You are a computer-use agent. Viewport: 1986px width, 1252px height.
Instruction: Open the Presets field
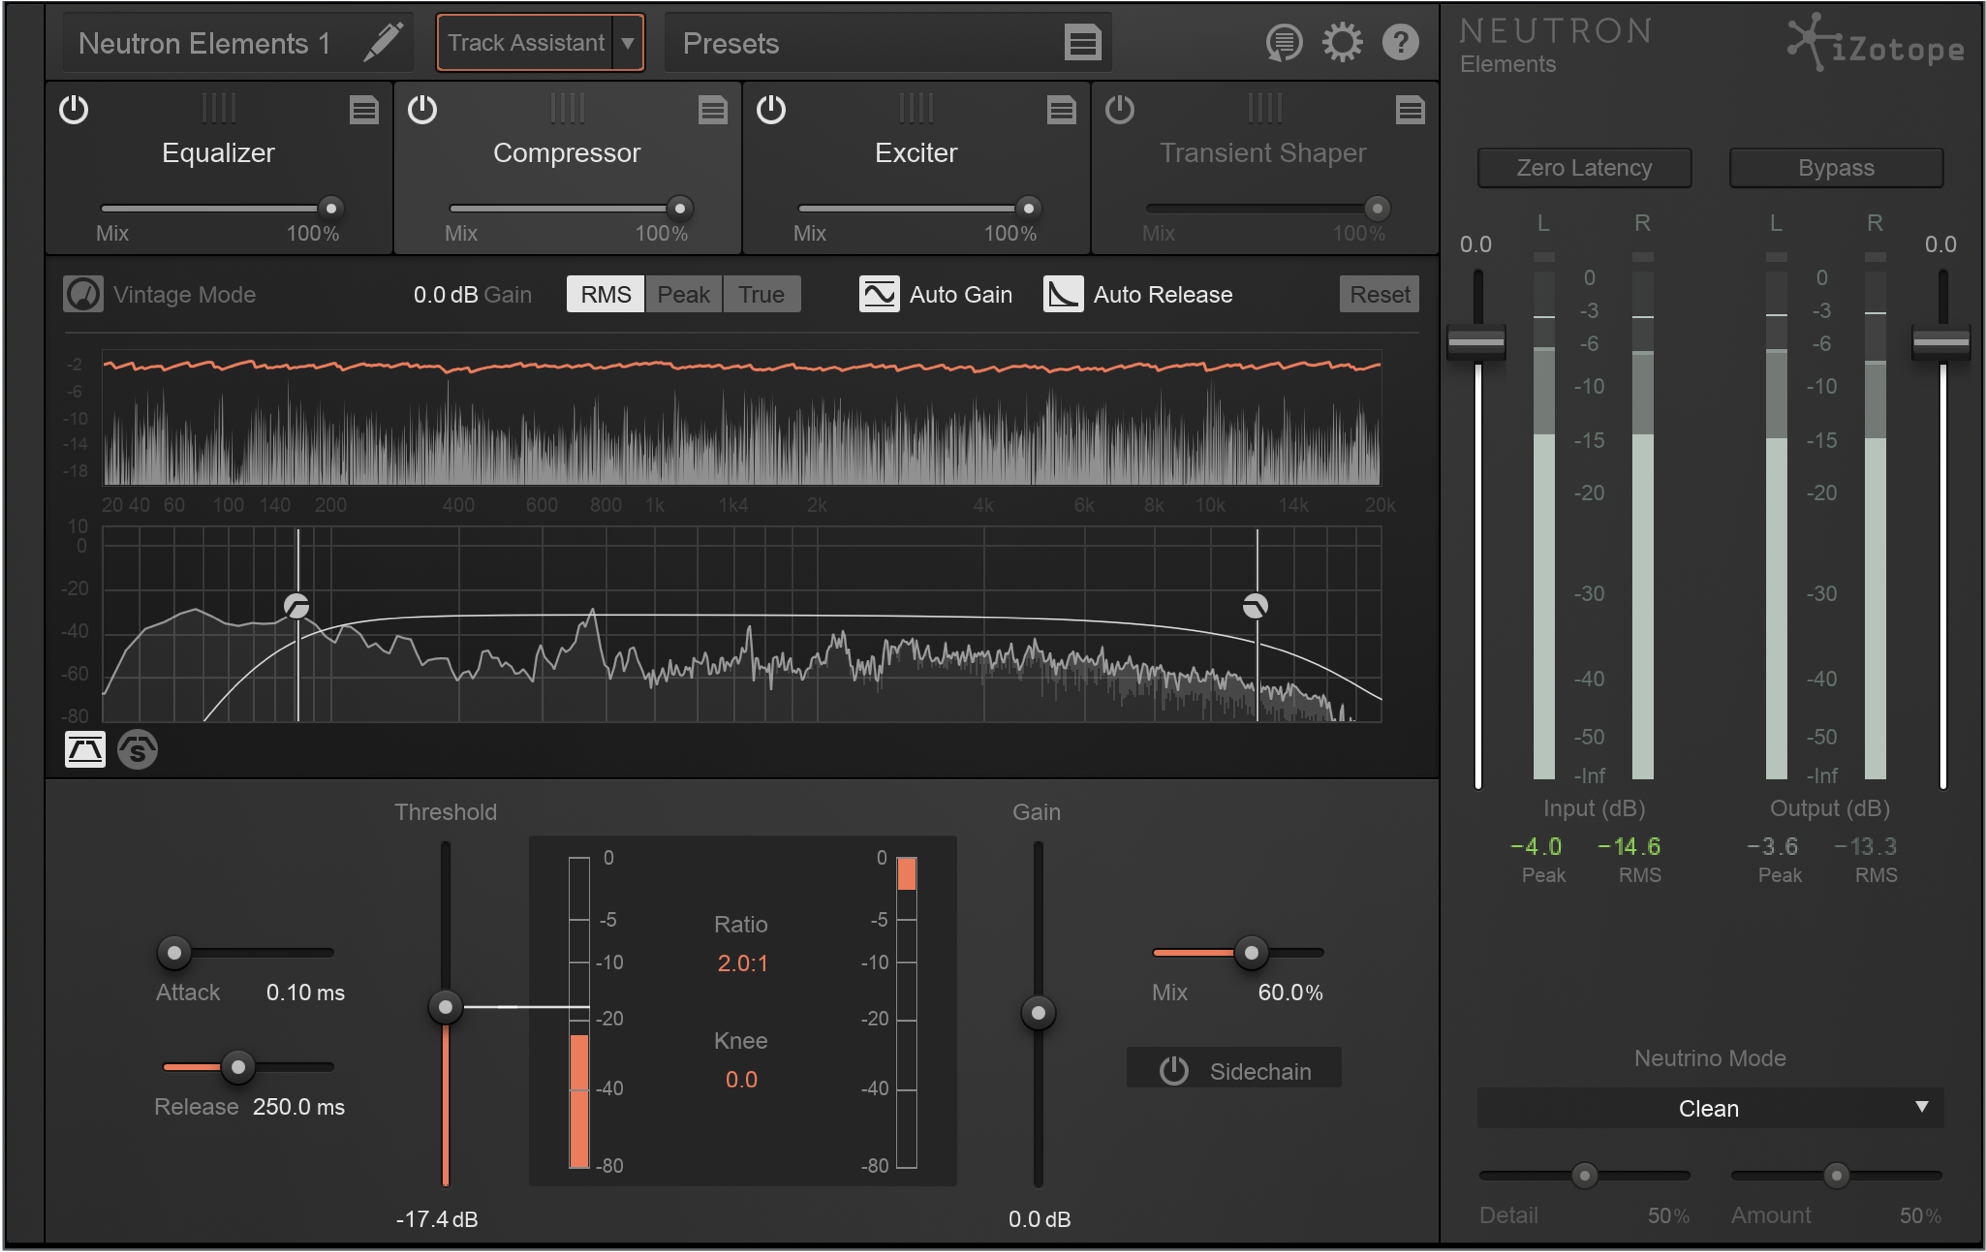pos(886,43)
